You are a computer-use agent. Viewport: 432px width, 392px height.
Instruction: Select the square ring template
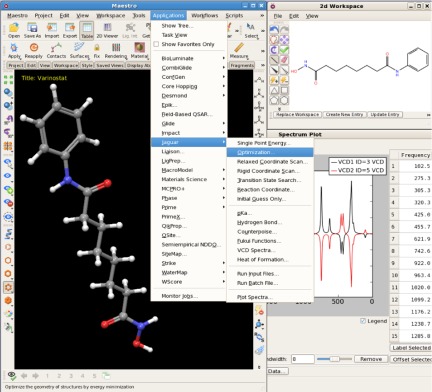pos(284,90)
